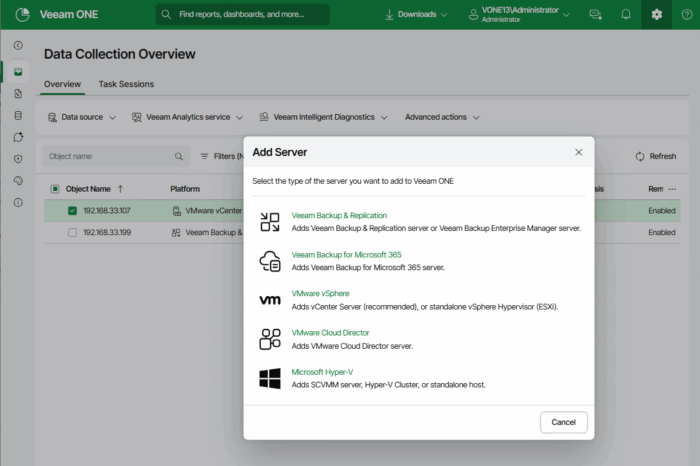Open the Filters button
The width and height of the screenshot is (700, 466).
221,157
